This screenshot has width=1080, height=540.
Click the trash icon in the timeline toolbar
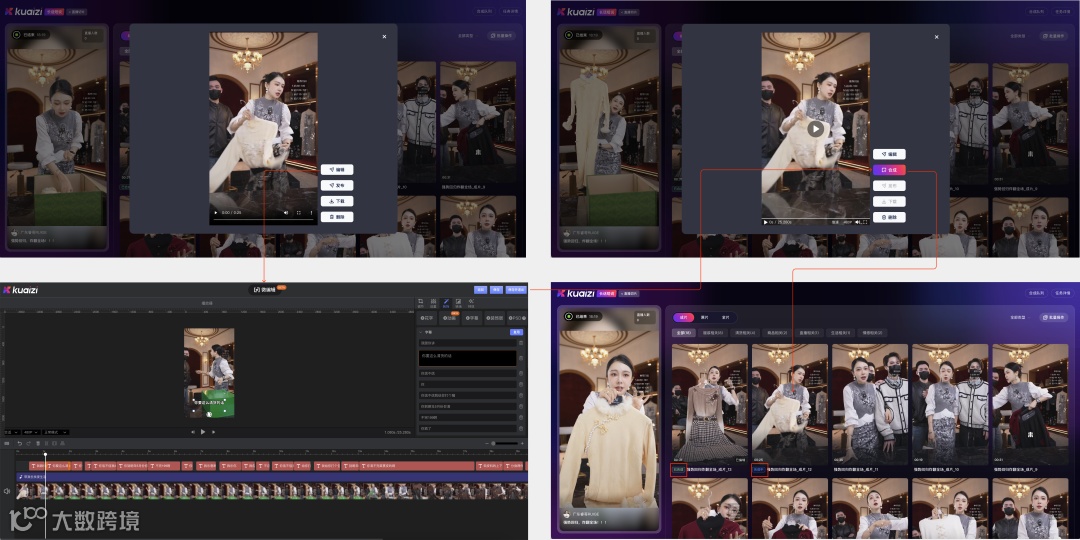[37, 443]
